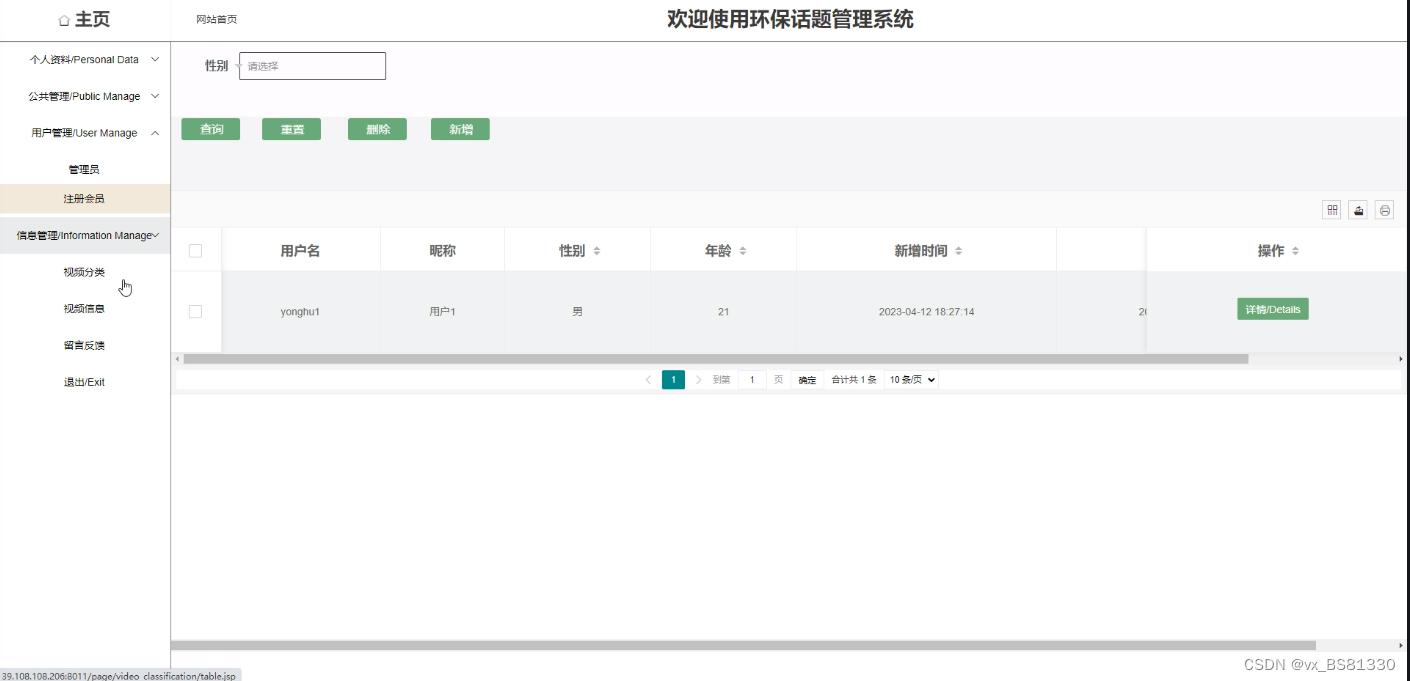
Task: Open 注册会员 submenu item
Action: (85, 199)
